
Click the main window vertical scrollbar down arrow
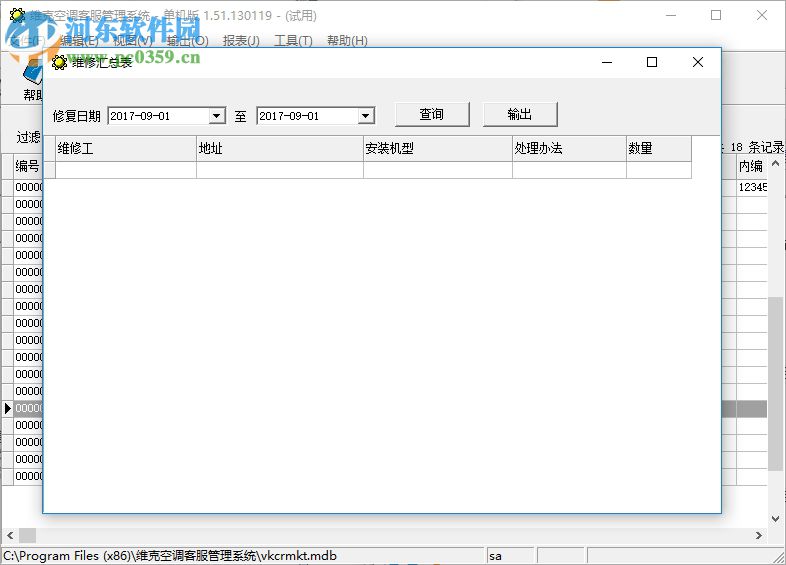pos(775,518)
